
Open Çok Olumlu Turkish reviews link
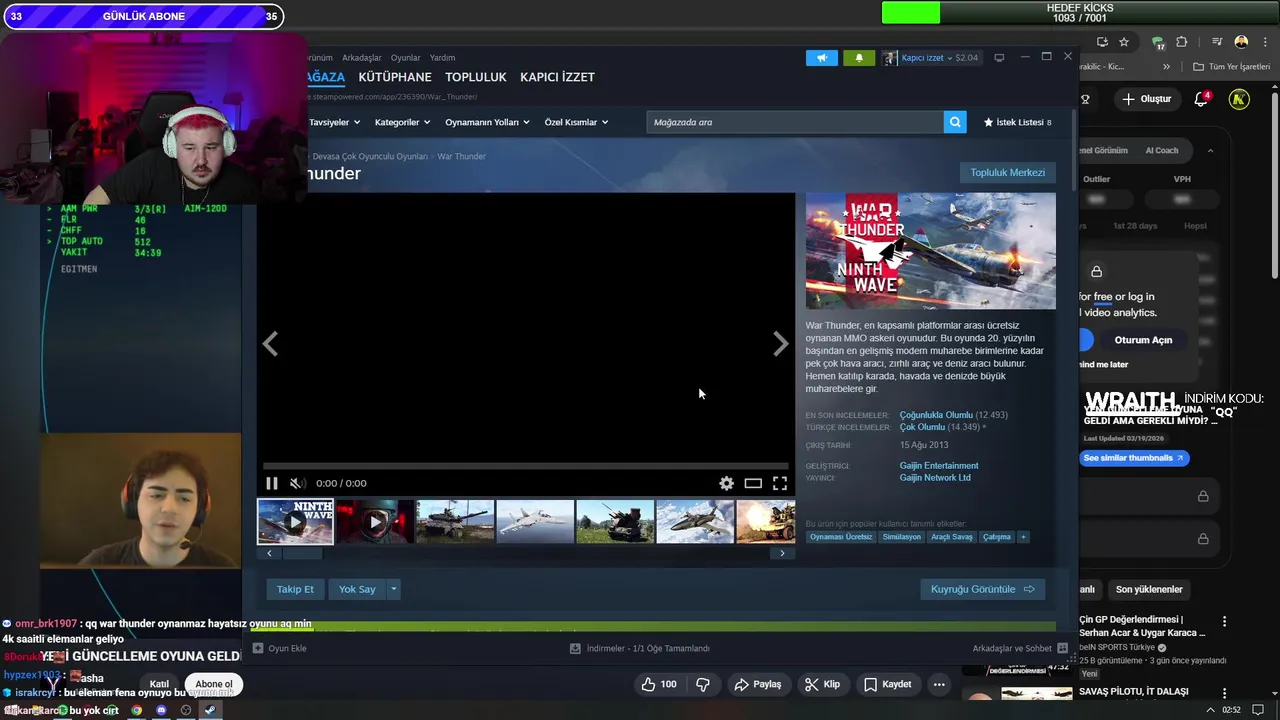[922, 427]
